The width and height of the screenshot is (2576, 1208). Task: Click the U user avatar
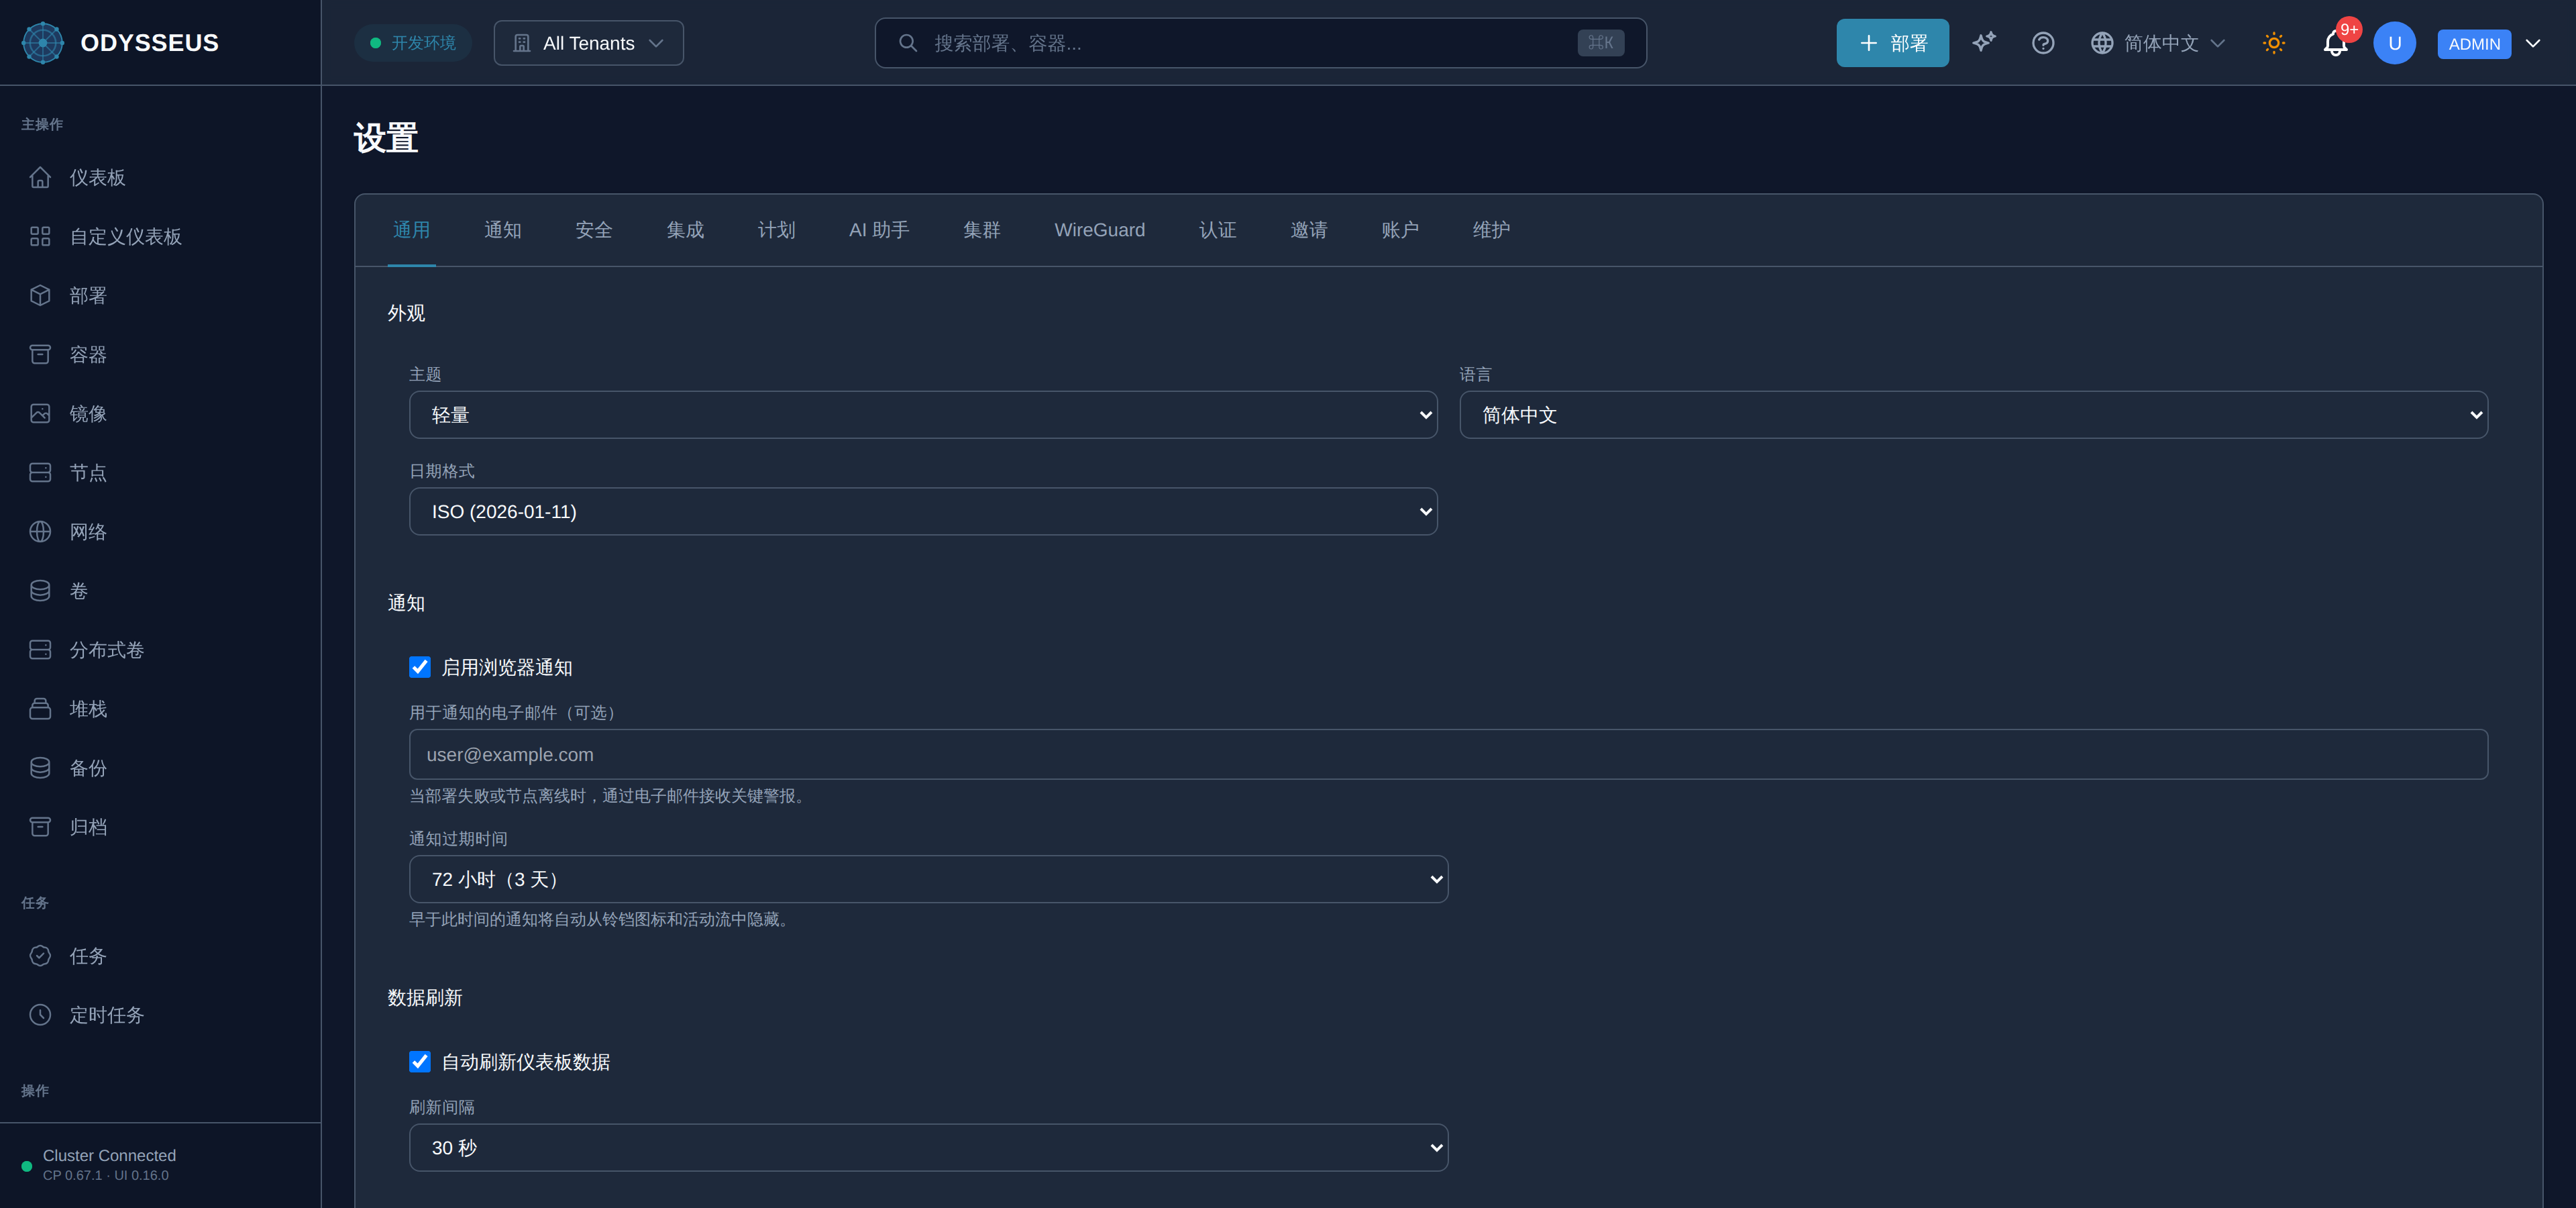tap(2394, 43)
